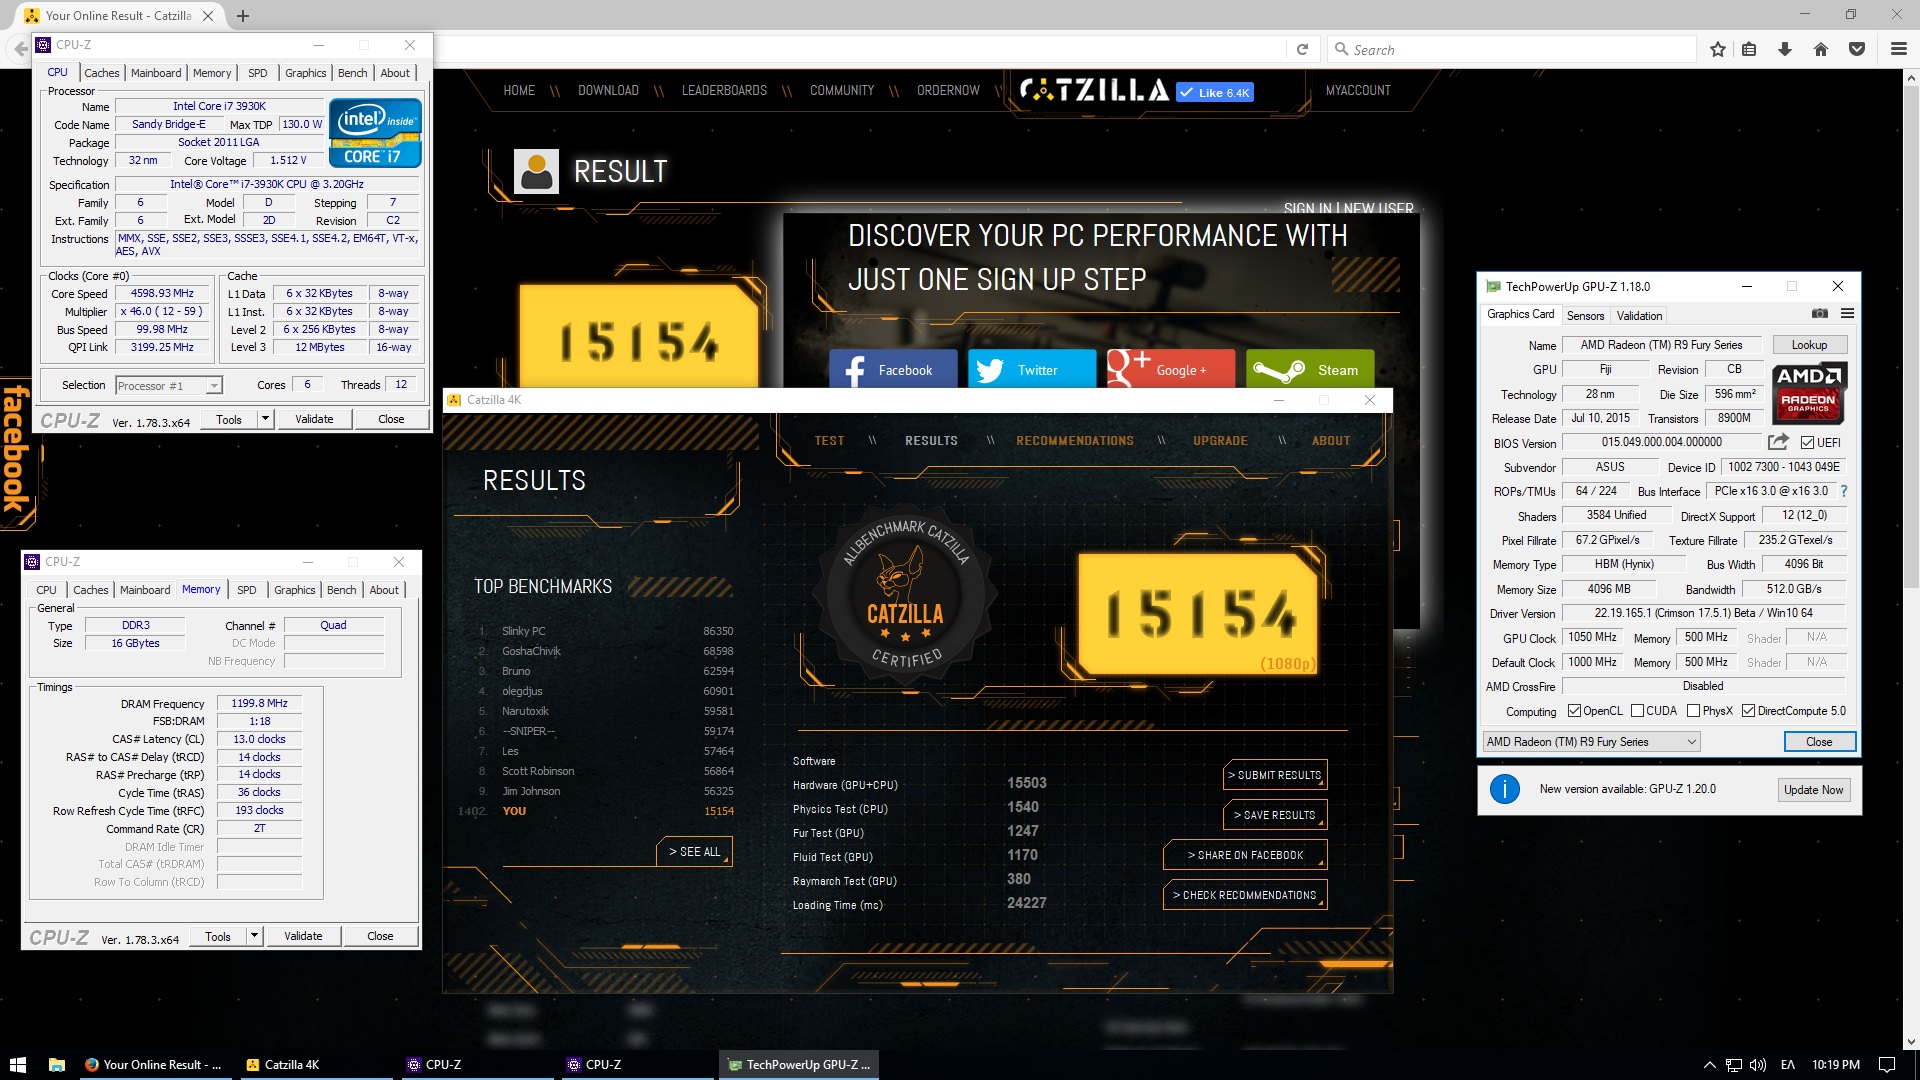Click the browser page vertical scrollbar
Screen dimensions: 1920x1080
click(1911, 560)
